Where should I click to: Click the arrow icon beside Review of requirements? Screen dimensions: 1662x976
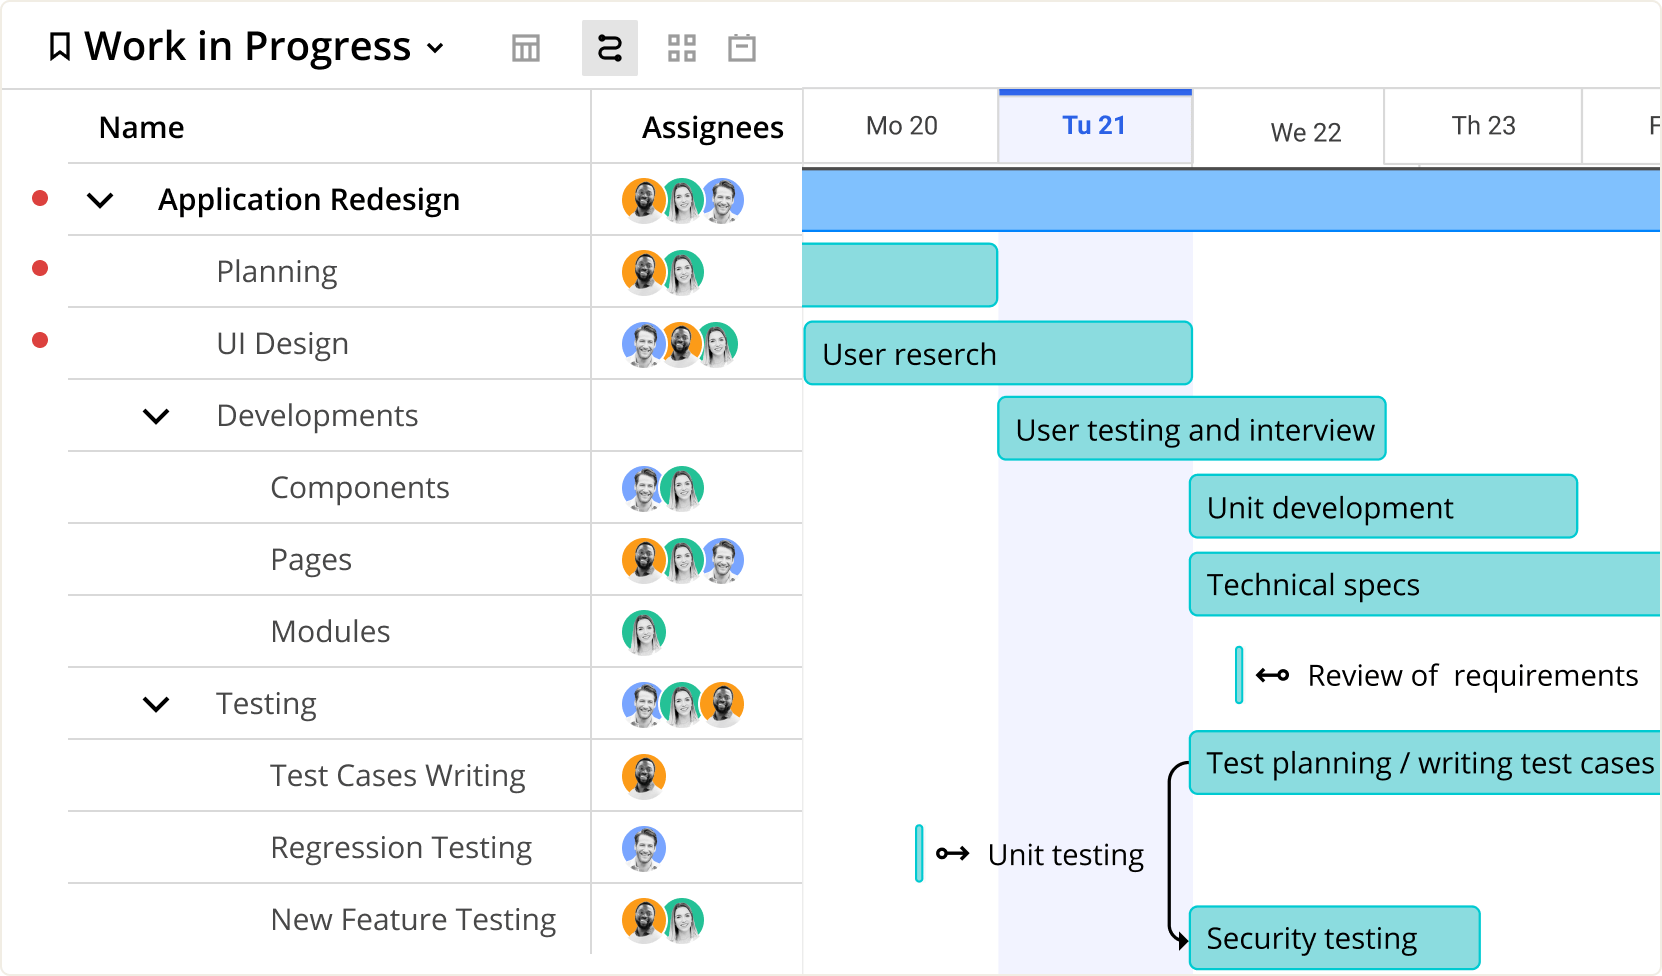[x=1272, y=675]
